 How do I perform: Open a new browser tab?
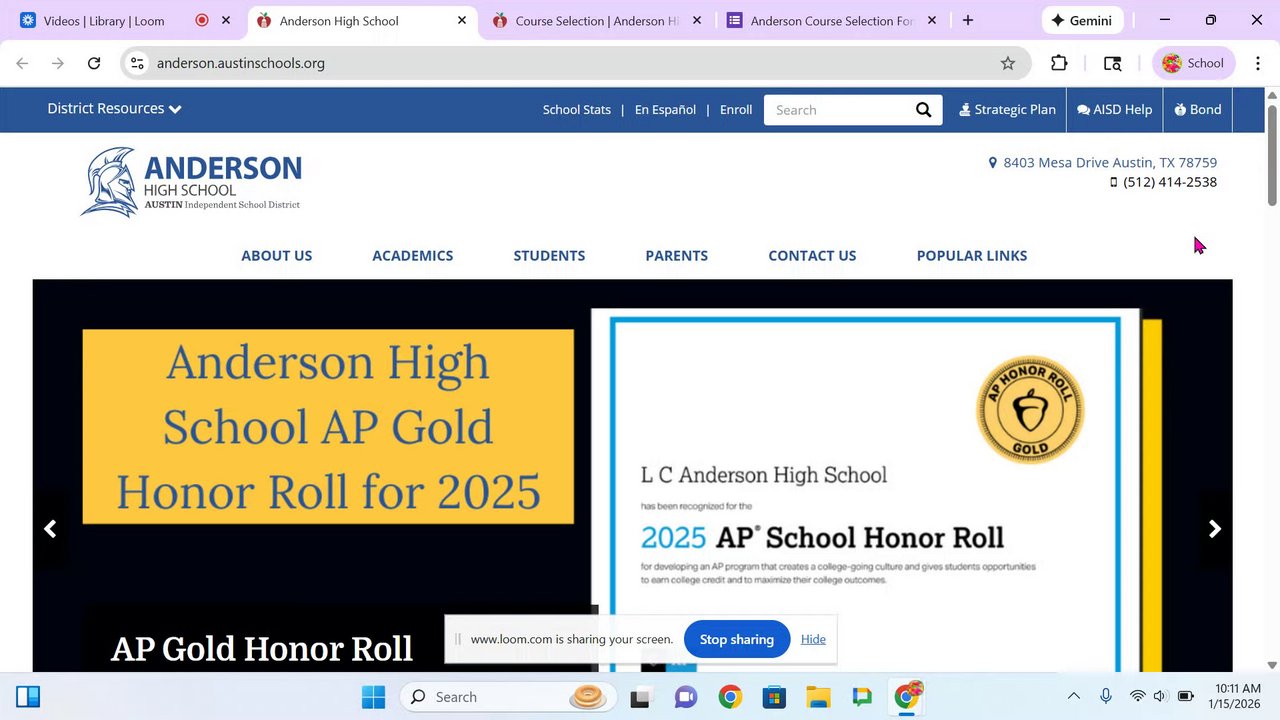[x=968, y=20]
